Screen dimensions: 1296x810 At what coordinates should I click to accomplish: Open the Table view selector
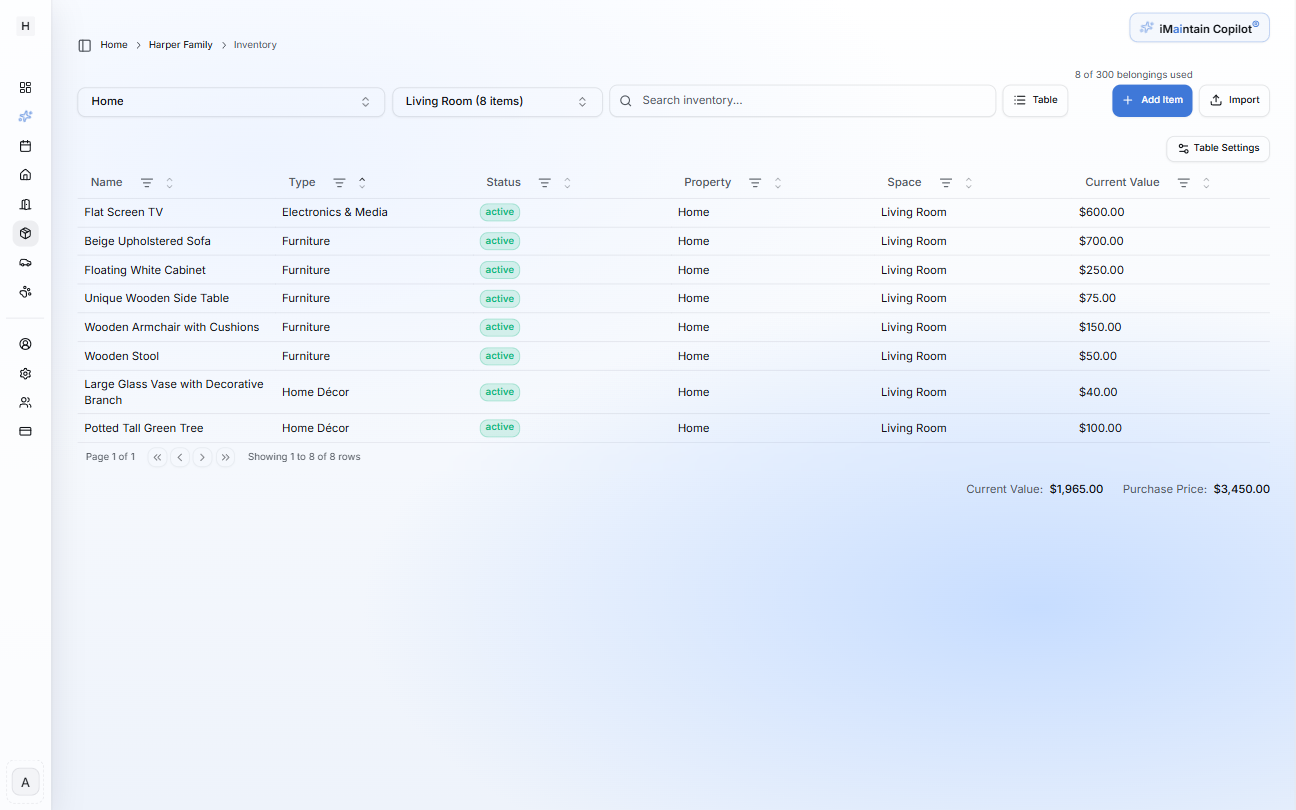[x=1035, y=100]
